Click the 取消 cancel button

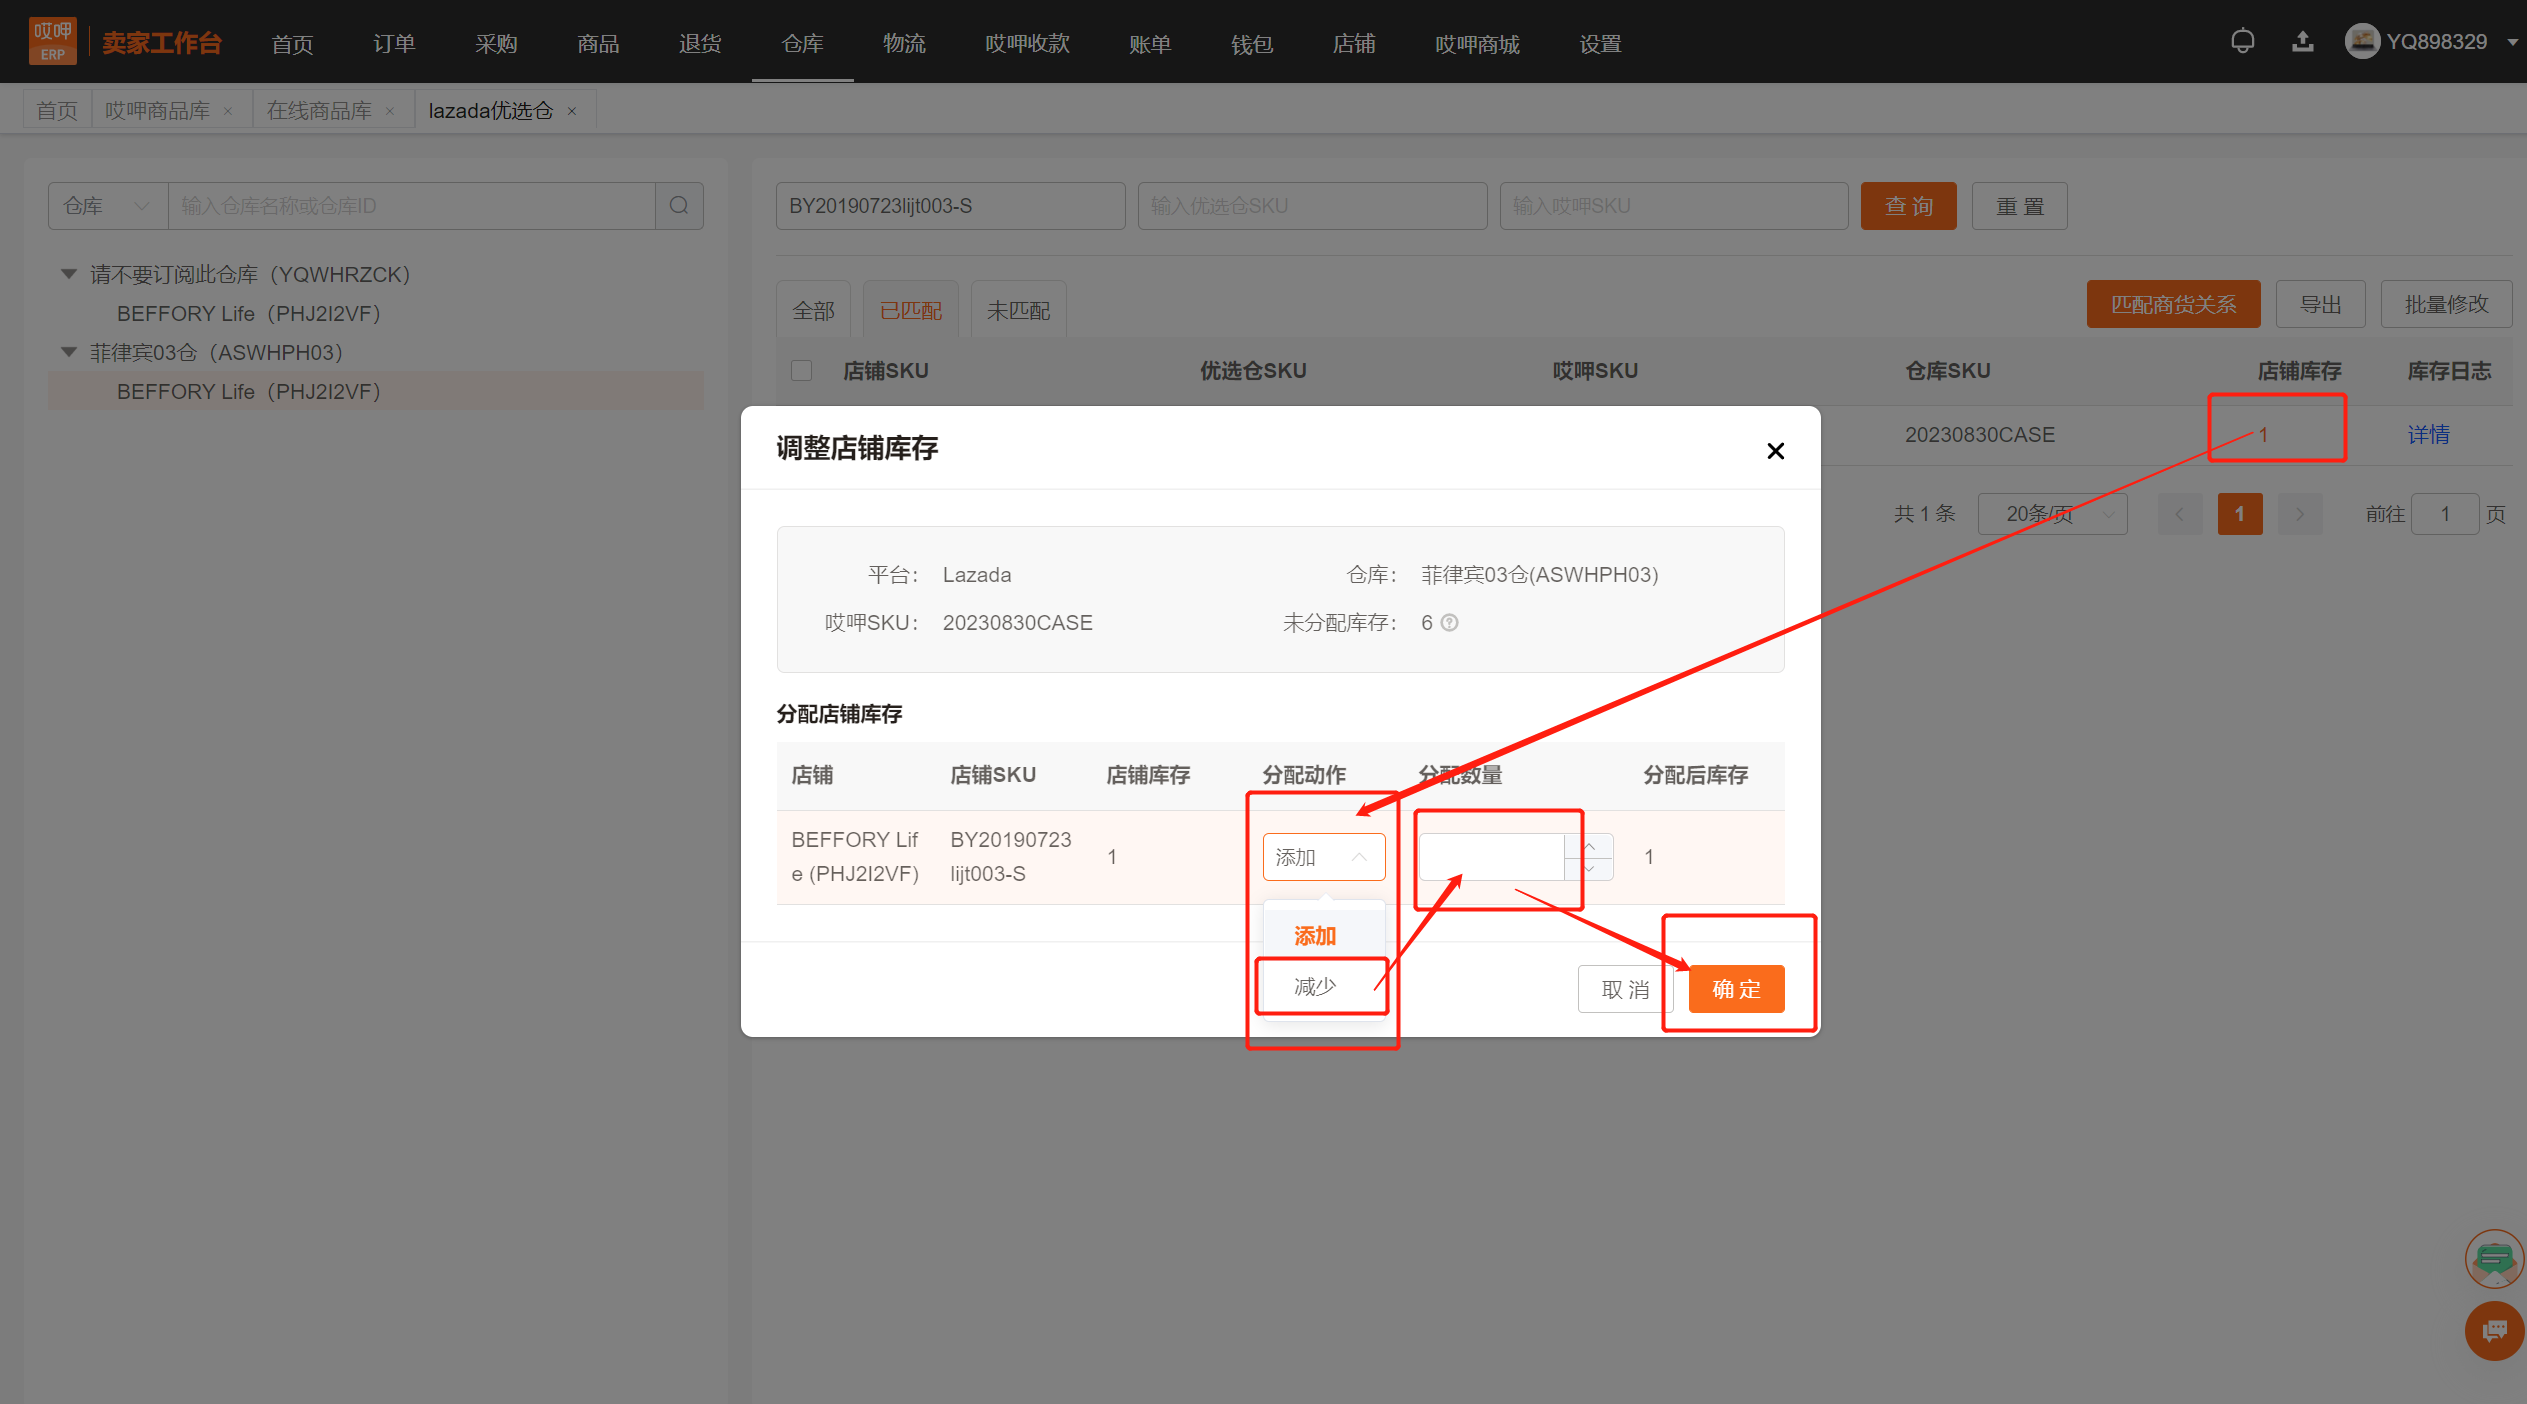pos(1625,989)
